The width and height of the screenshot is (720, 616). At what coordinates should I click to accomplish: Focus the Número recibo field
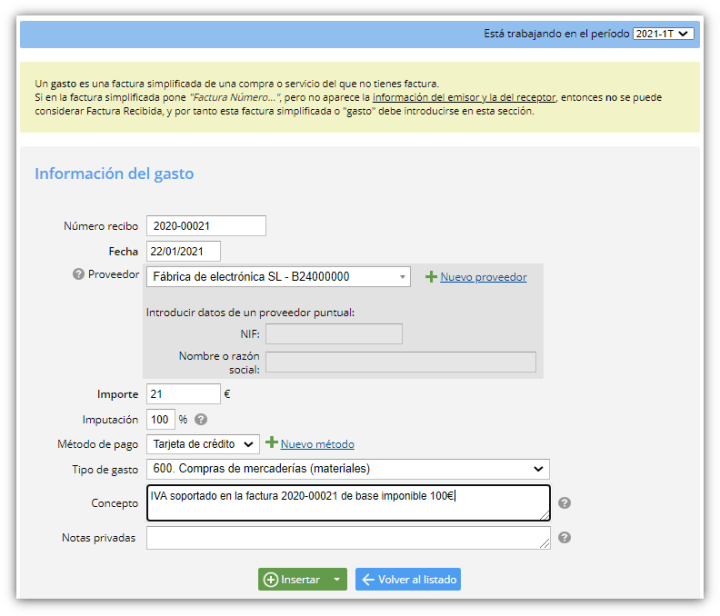(206, 226)
